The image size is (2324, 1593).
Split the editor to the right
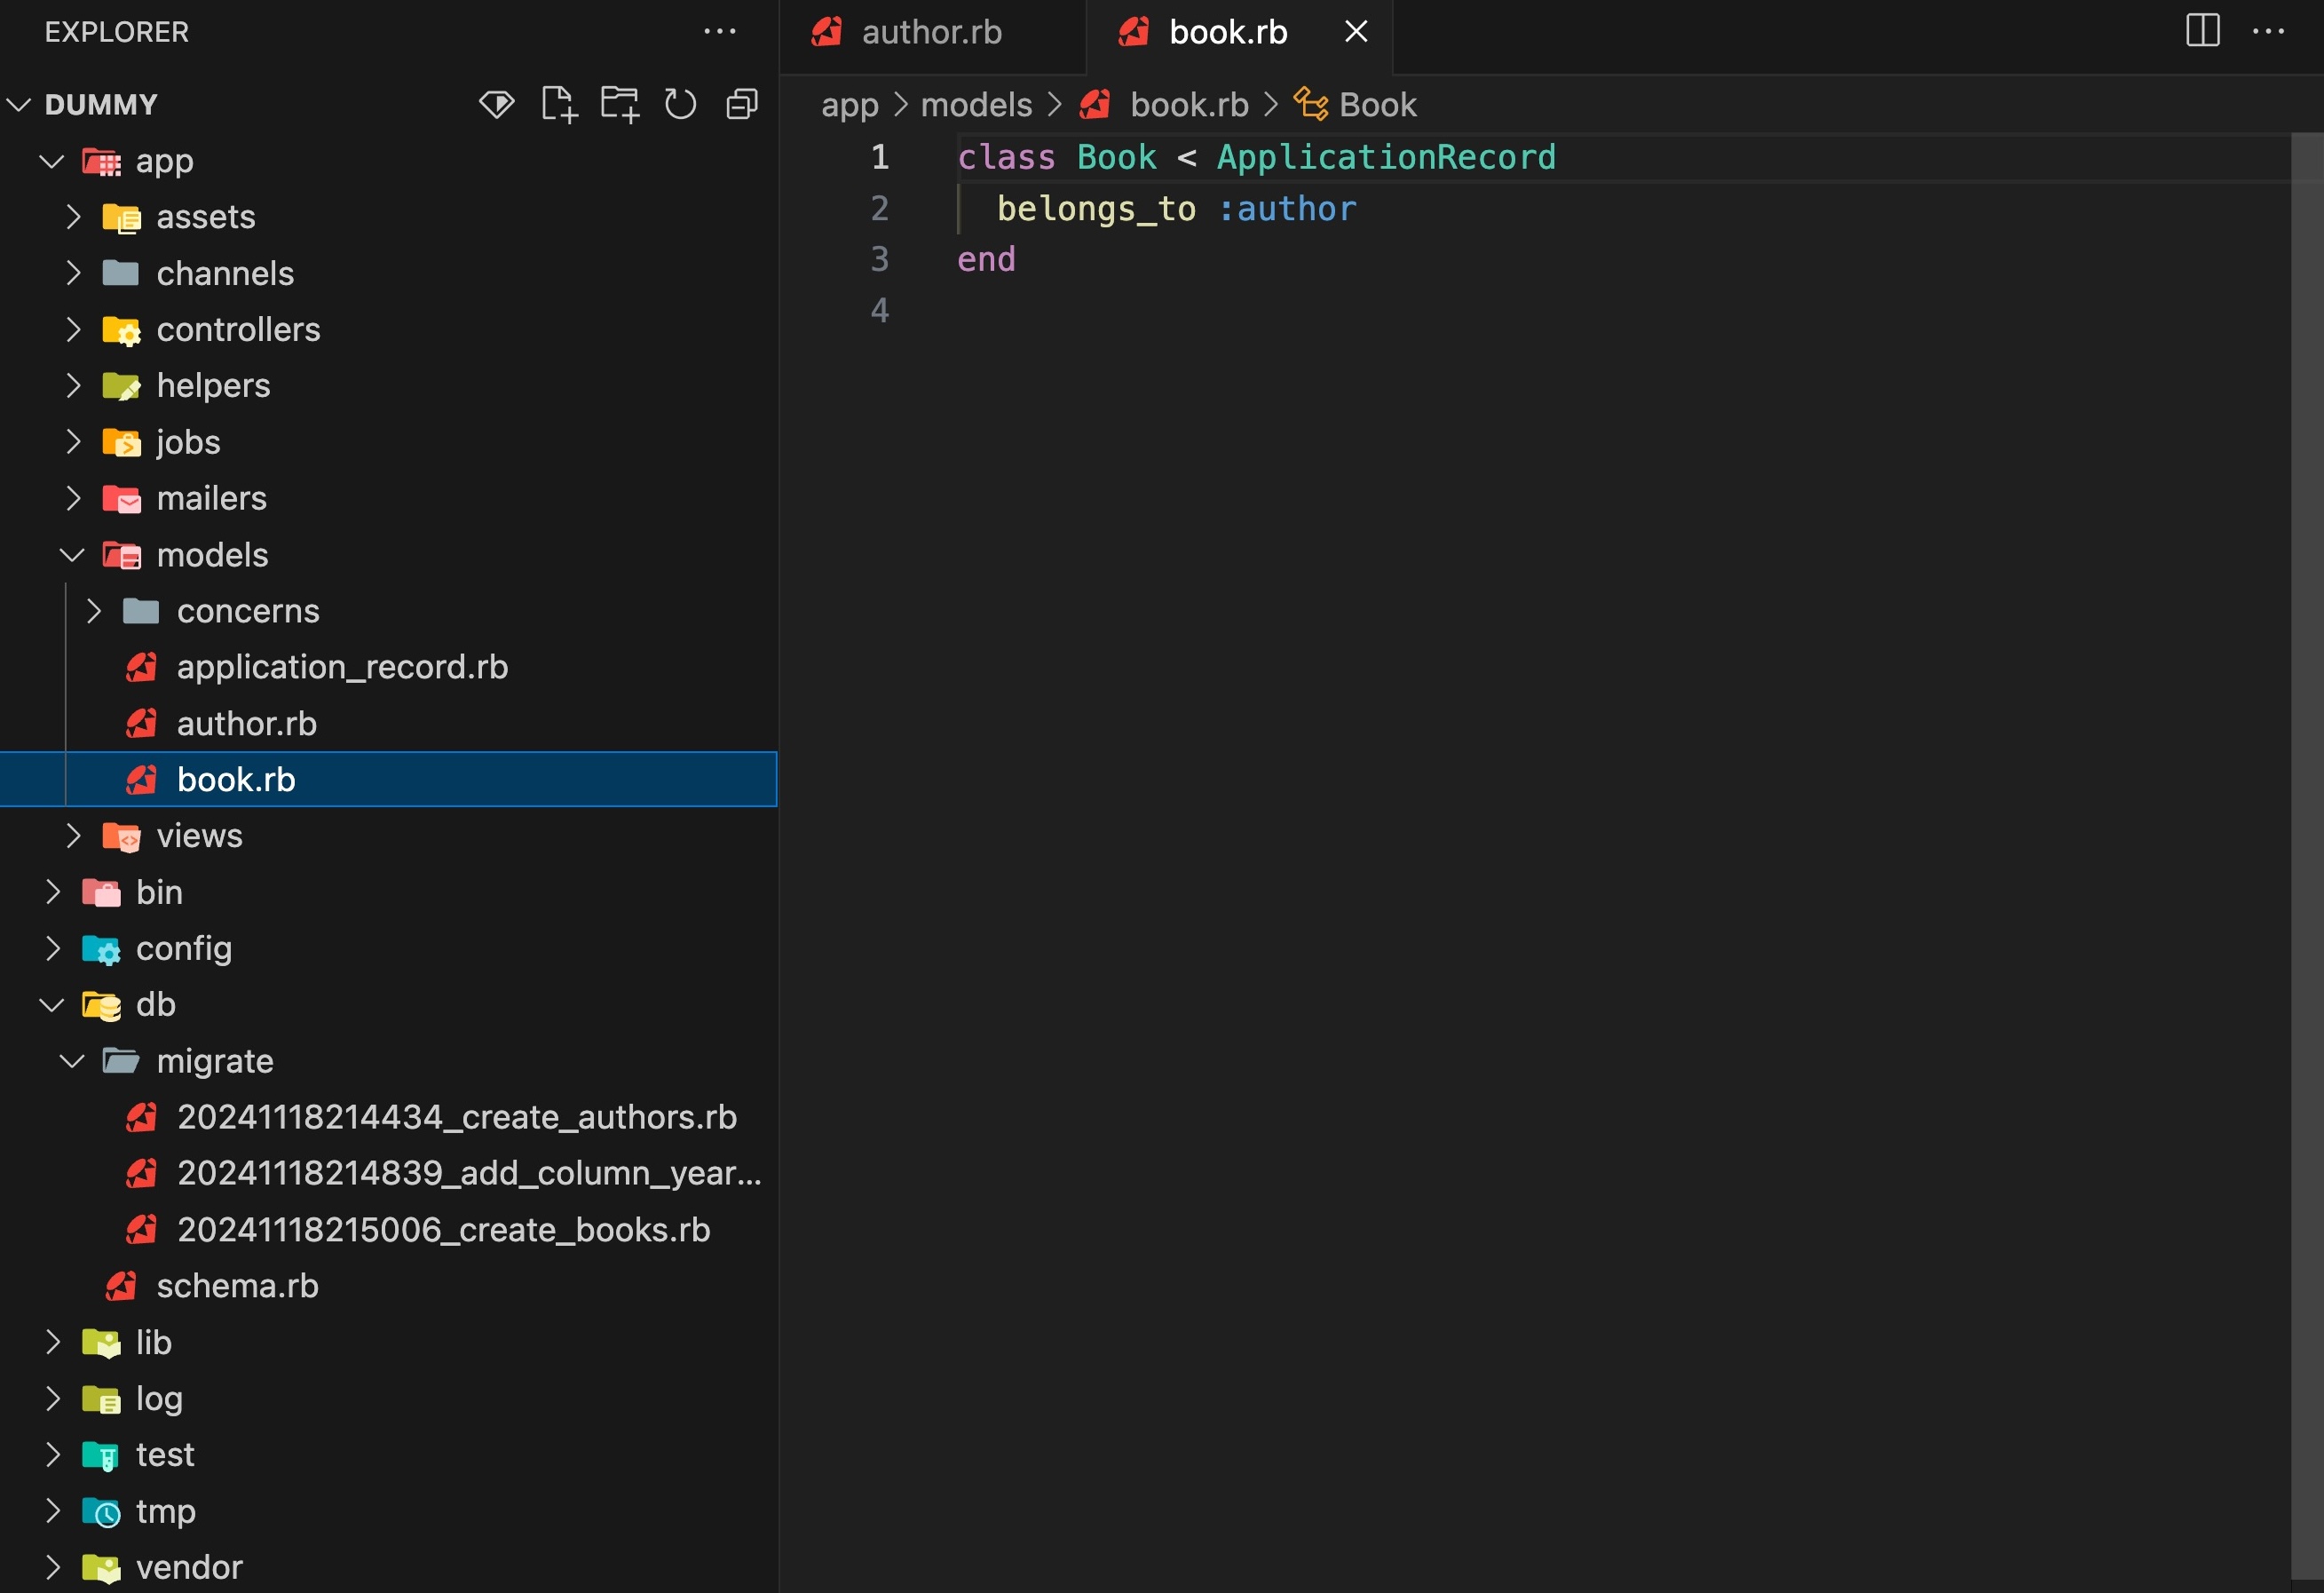tap(2202, 31)
